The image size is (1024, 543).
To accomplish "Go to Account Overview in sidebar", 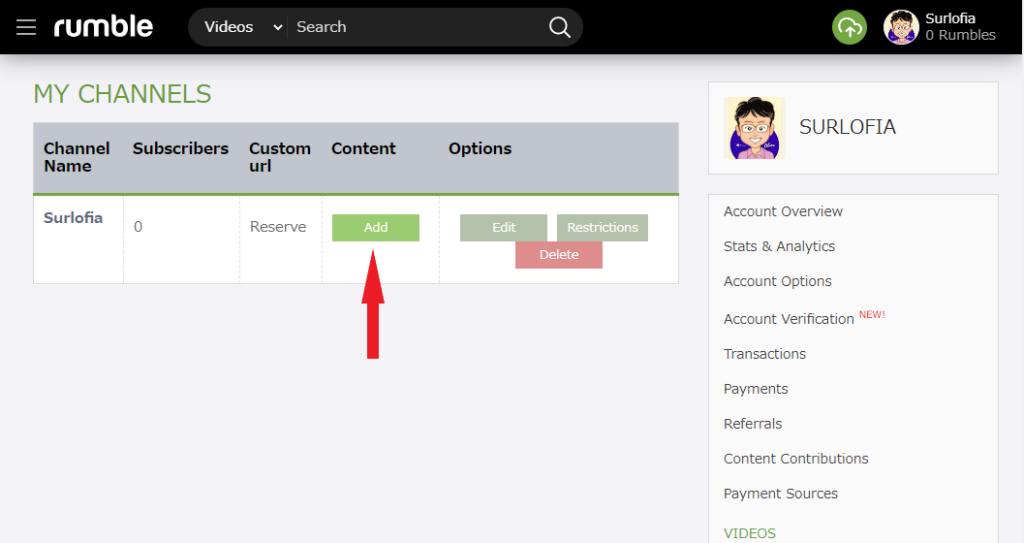I will pos(783,211).
